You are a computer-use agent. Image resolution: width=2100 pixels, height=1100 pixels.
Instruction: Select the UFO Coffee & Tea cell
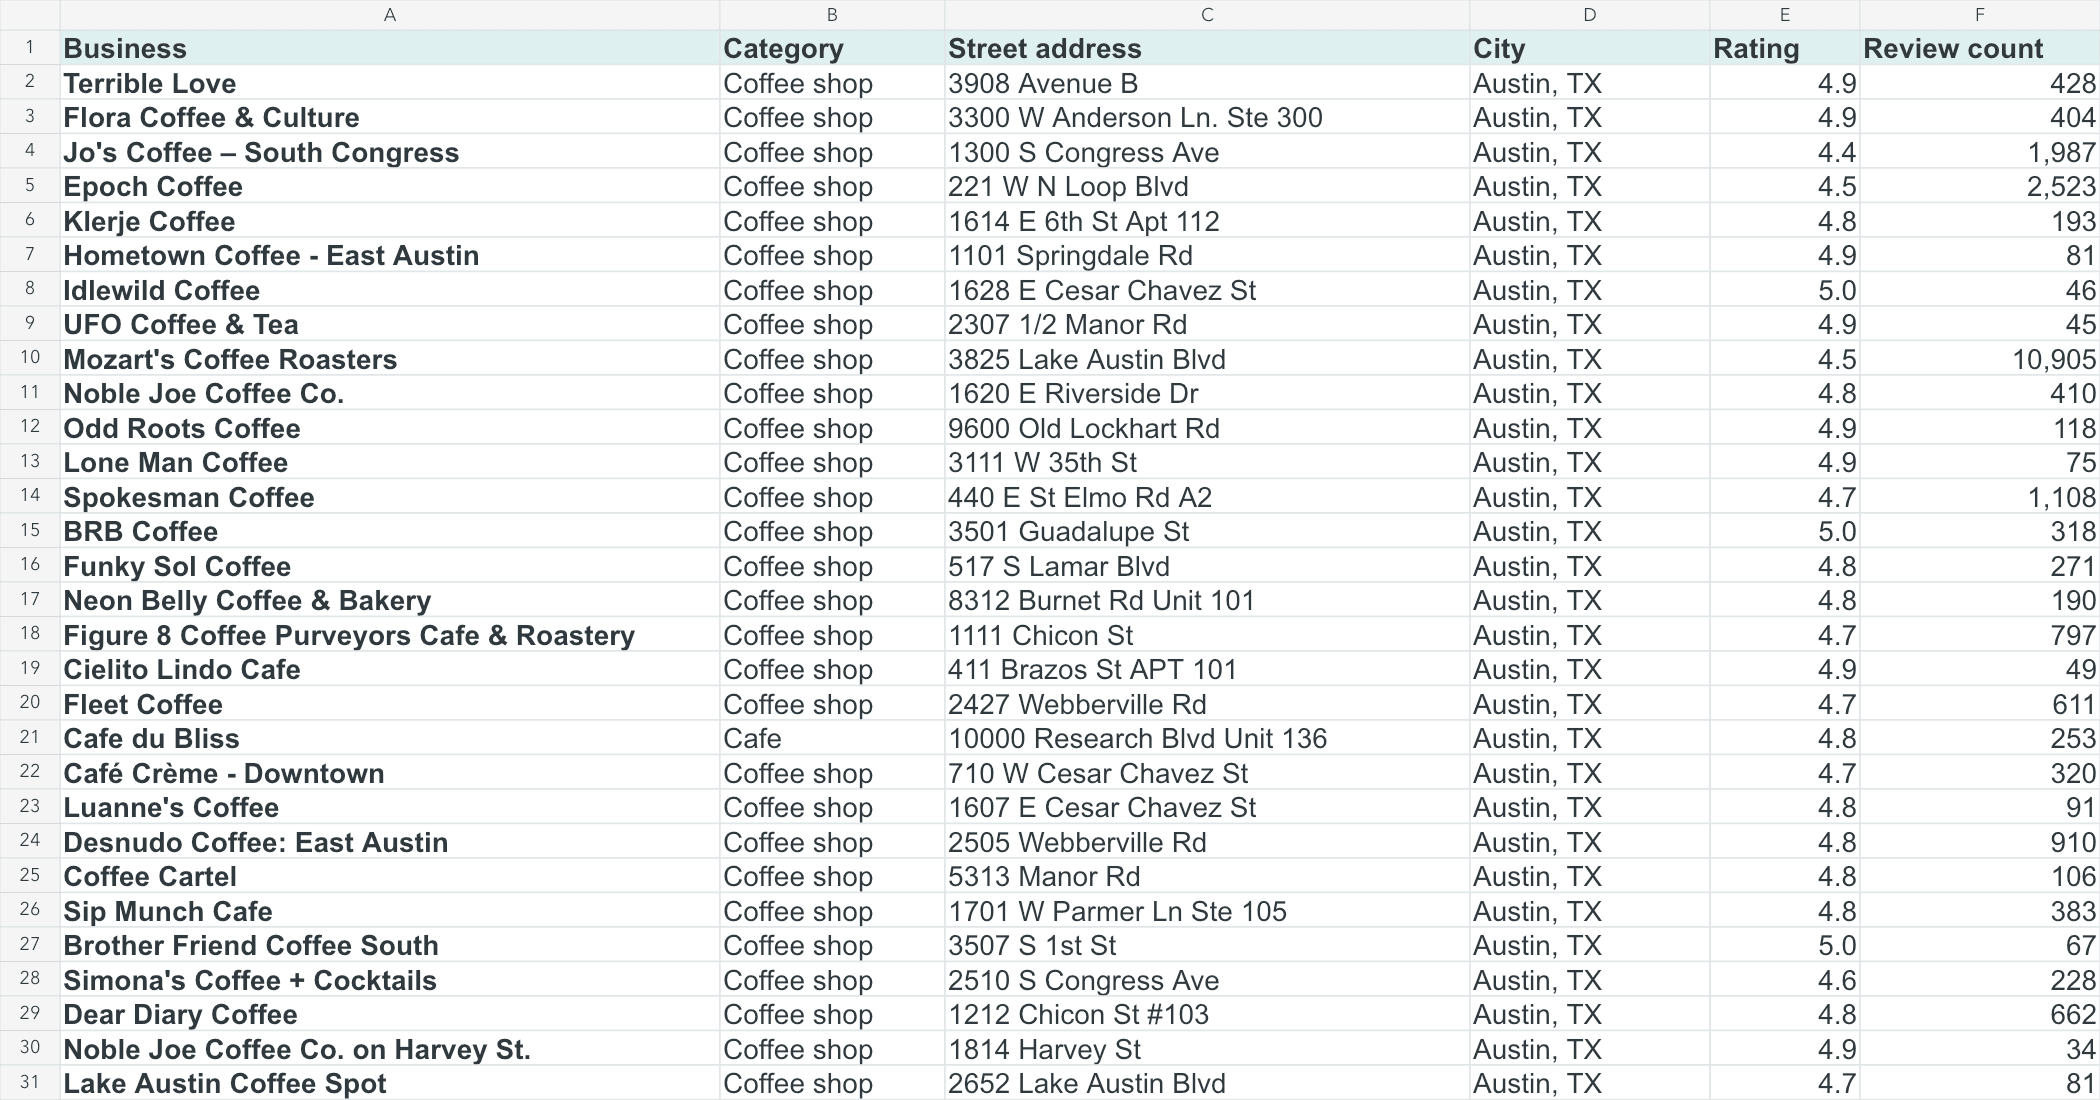tap(390, 324)
